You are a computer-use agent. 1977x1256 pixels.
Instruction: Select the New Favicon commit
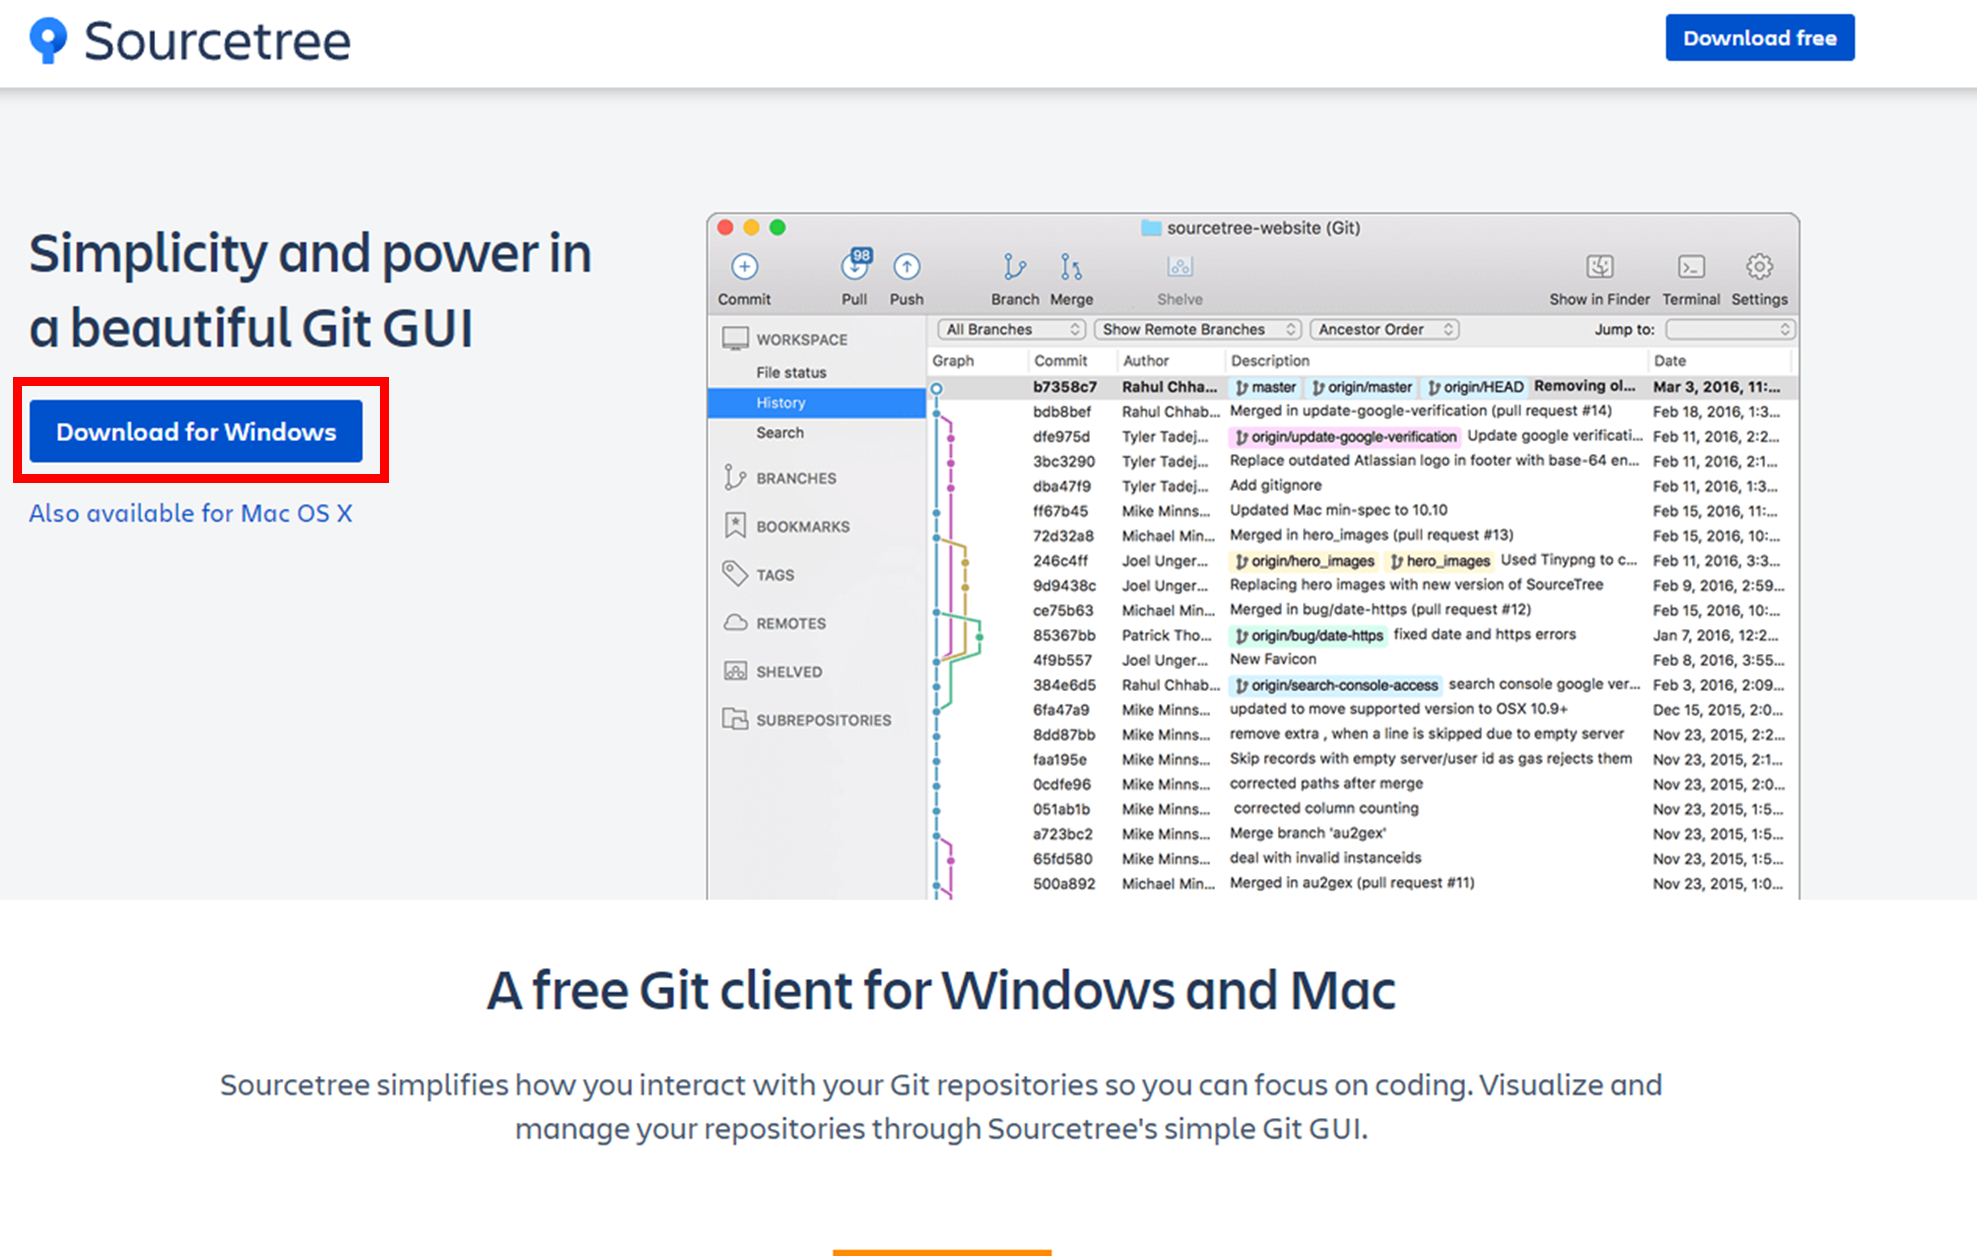(1361, 660)
